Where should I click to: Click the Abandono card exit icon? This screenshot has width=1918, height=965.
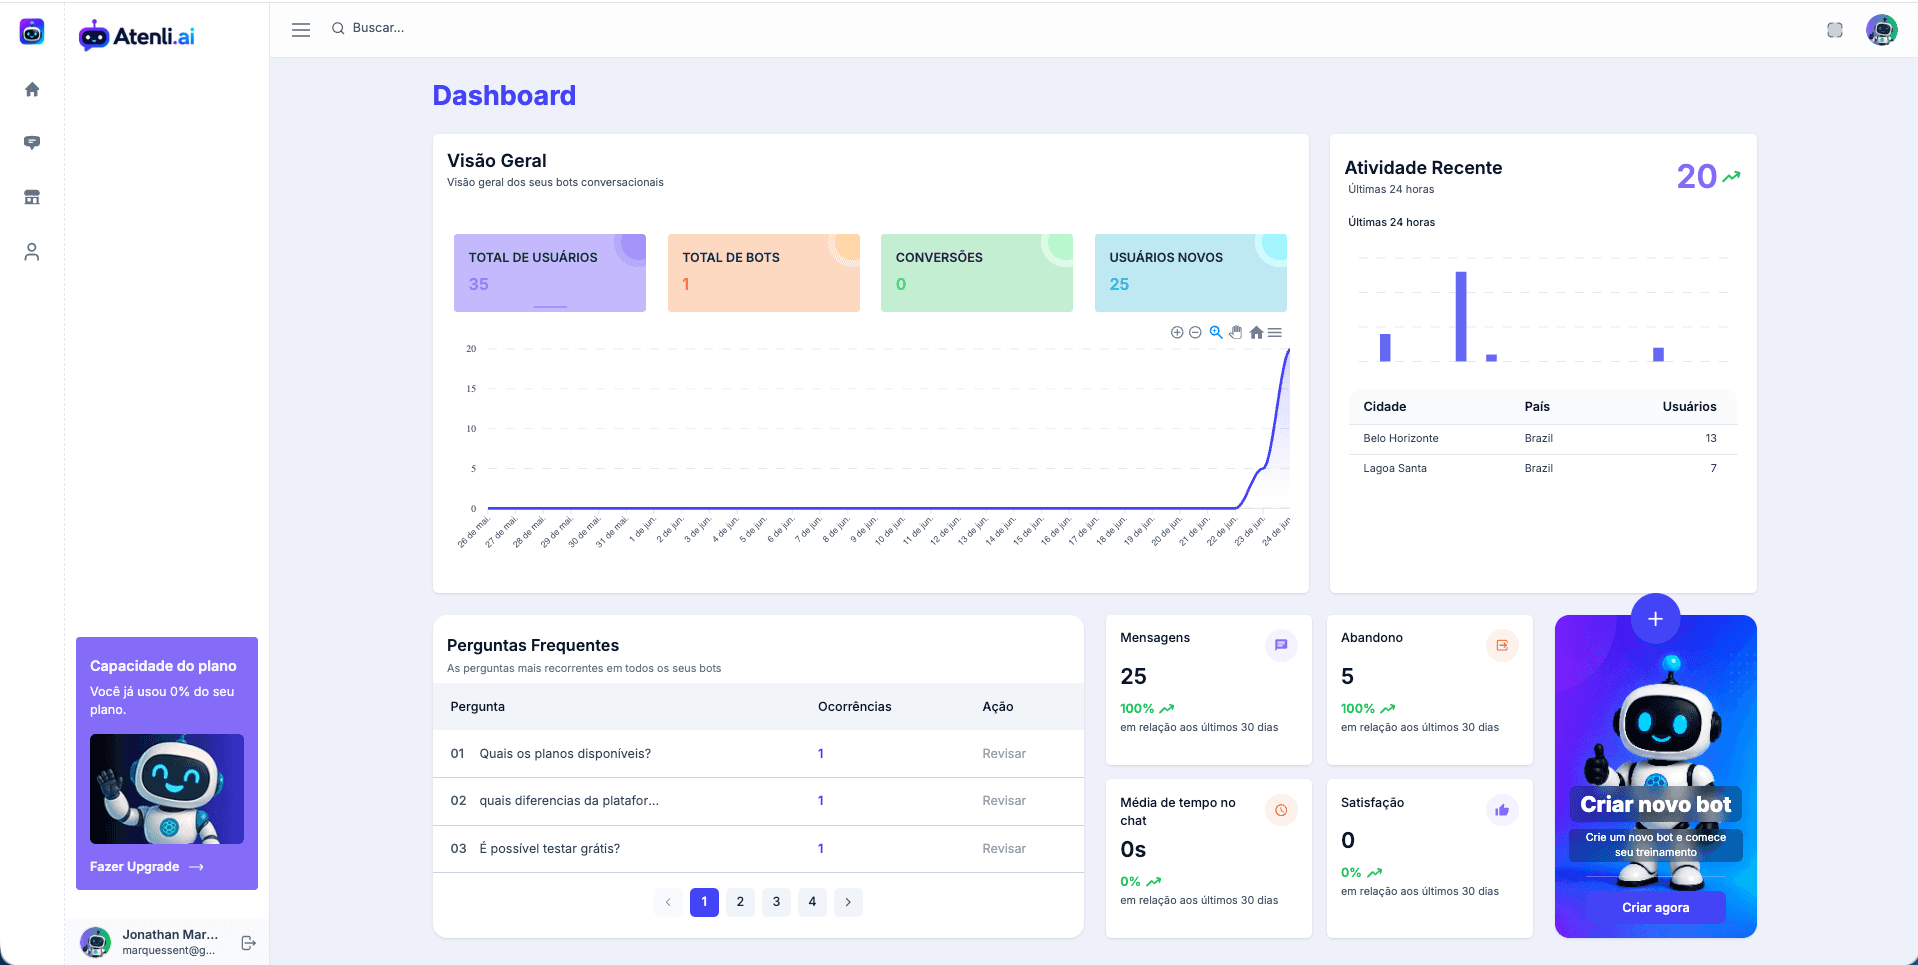point(1502,645)
